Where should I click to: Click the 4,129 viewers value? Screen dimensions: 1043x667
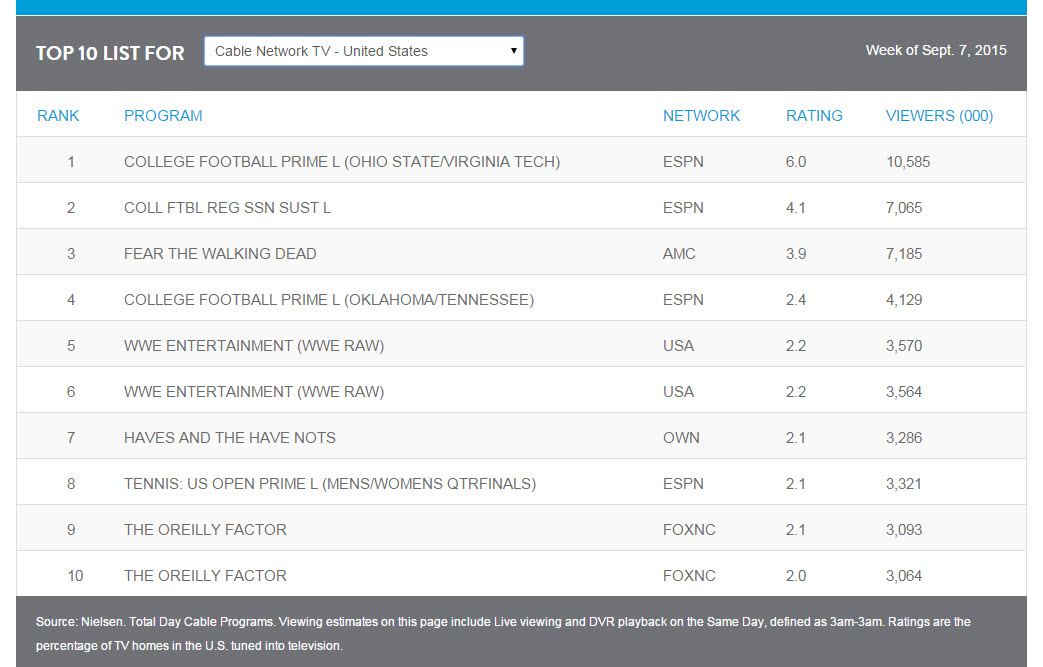904,299
